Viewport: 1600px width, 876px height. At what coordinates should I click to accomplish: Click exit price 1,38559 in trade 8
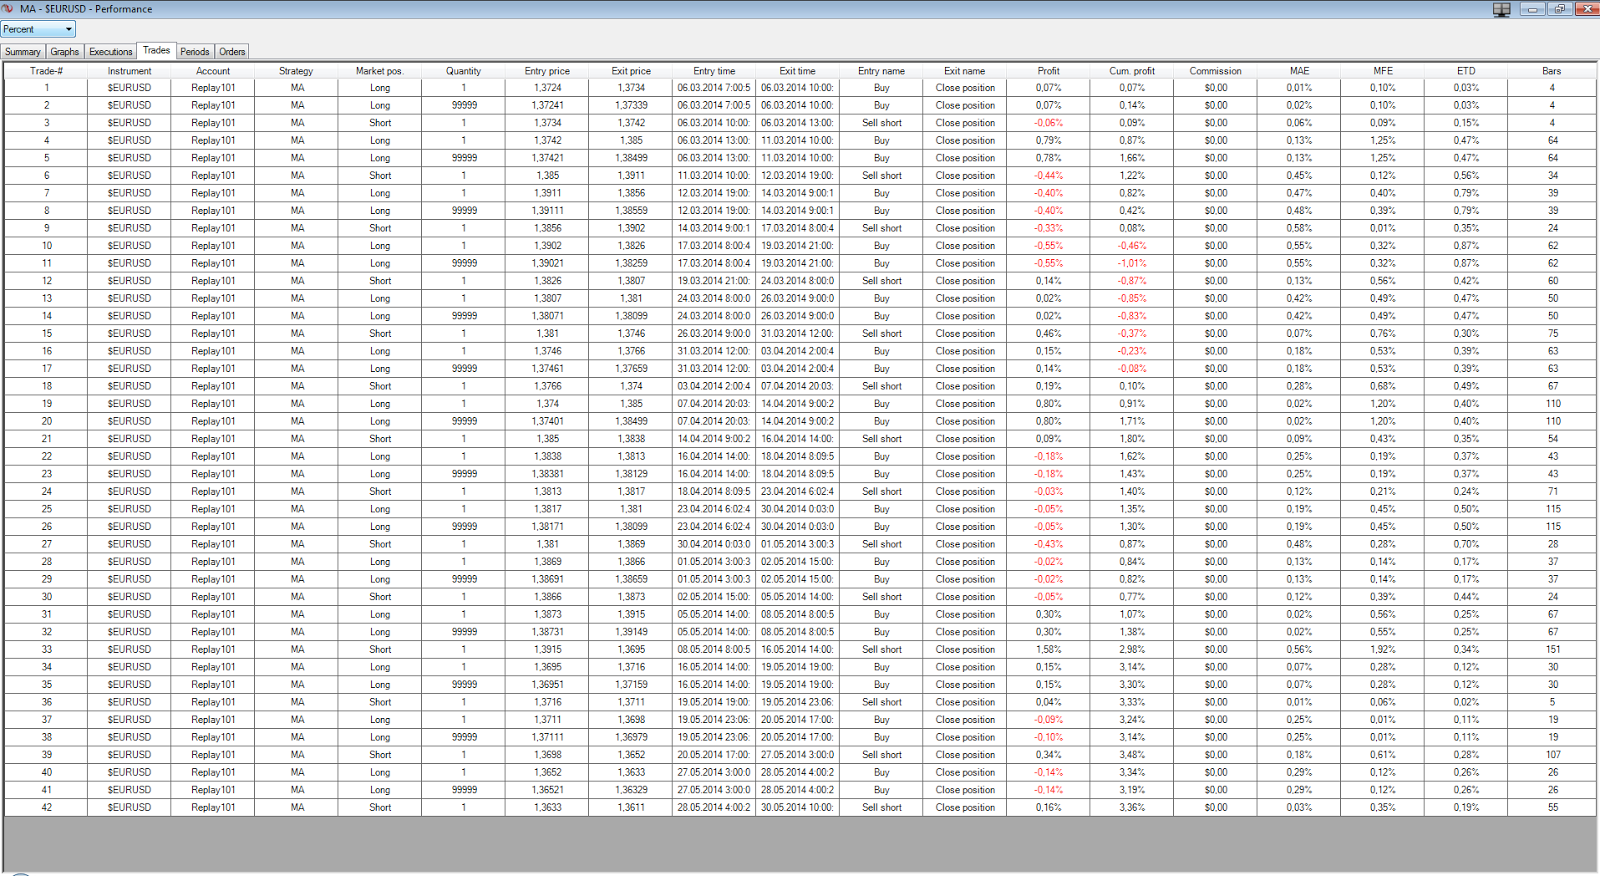(x=631, y=211)
